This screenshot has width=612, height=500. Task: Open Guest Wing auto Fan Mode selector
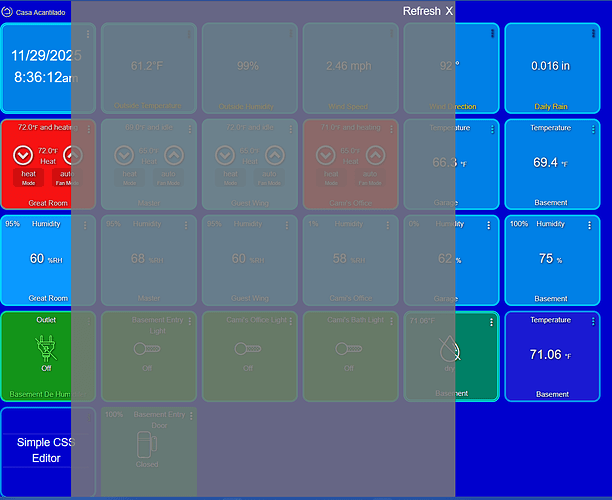coord(269,178)
